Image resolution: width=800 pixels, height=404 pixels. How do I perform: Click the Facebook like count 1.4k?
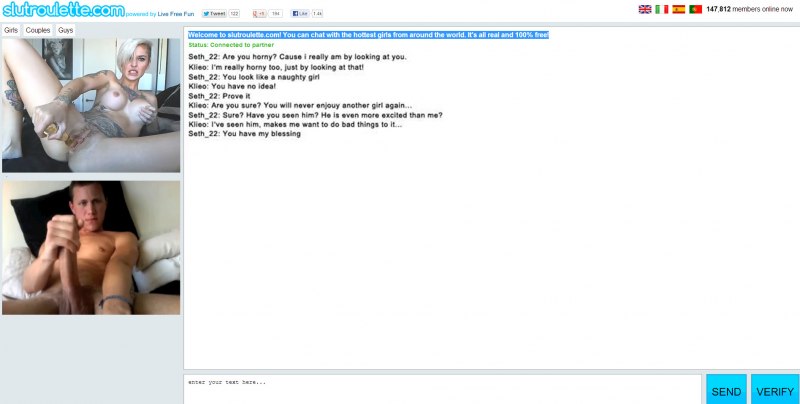[x=317, y=14]
